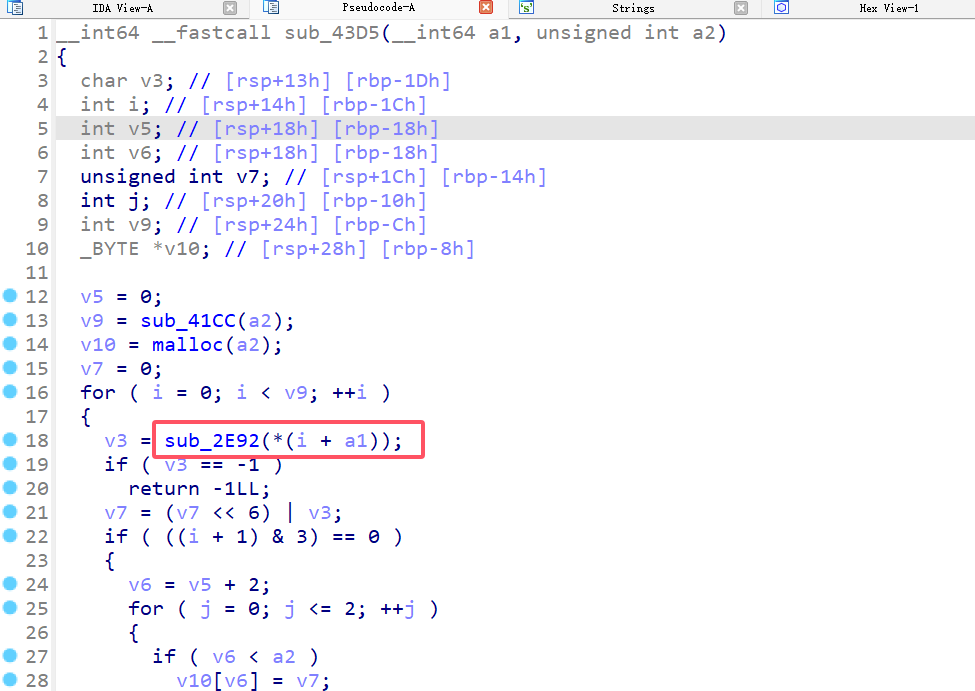This screenshot has height=691, width=975.
Task: Click the '_BYTE *v10;' declaration
Action: [x=145, y=249]
